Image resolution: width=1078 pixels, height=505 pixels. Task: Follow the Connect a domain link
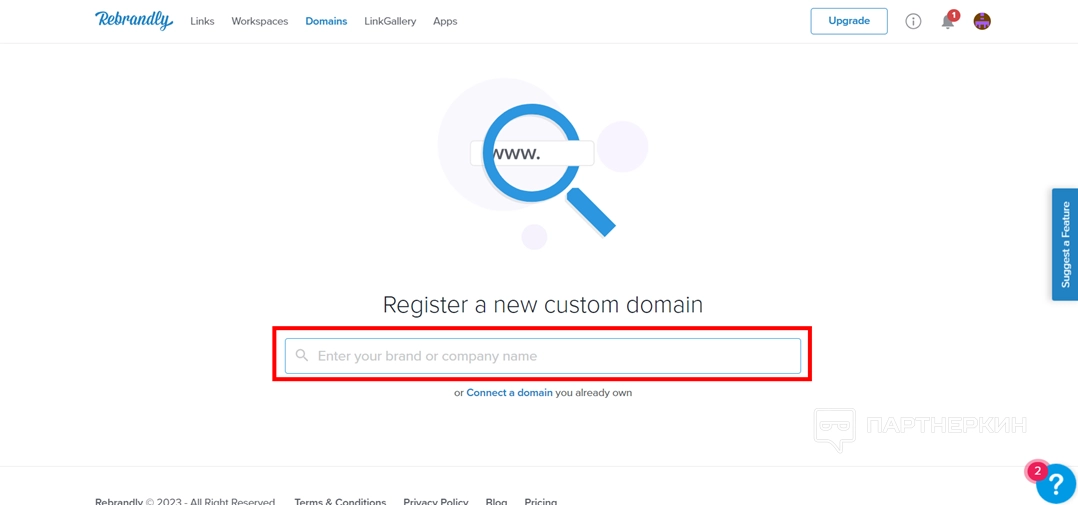point(509,393)
